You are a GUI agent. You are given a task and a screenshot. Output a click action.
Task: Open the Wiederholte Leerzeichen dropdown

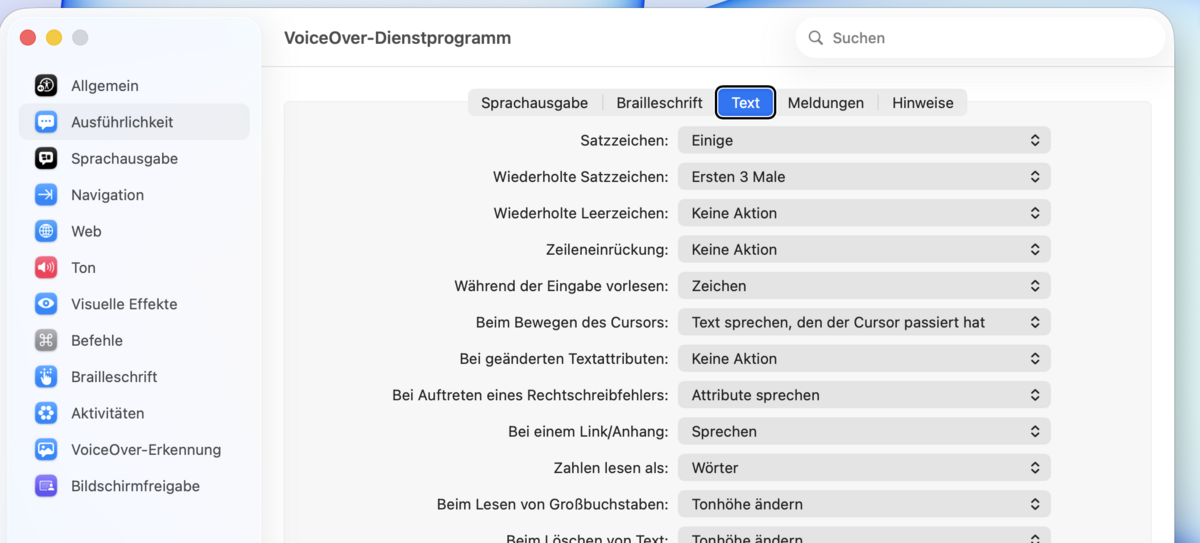click(x=864, y=213)
